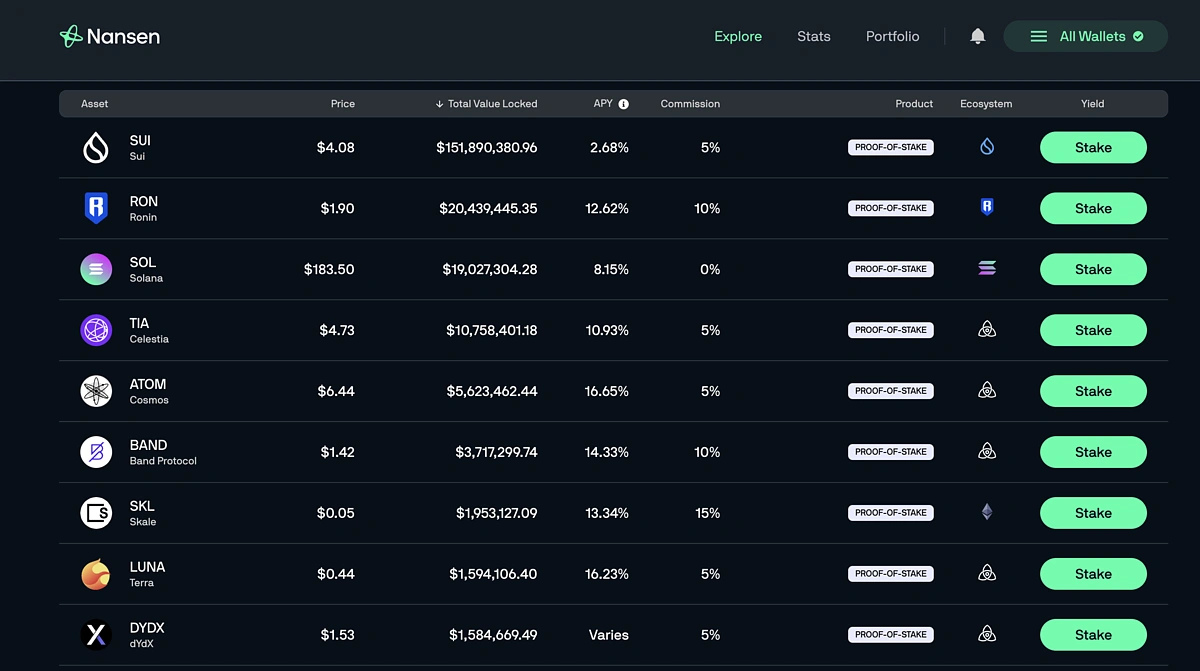Image resolution: width=1200 pixels, height=671 pixels.
Task: Click the Band Protocol asset name
Action: pyautogui.click(x=163, y=462)
